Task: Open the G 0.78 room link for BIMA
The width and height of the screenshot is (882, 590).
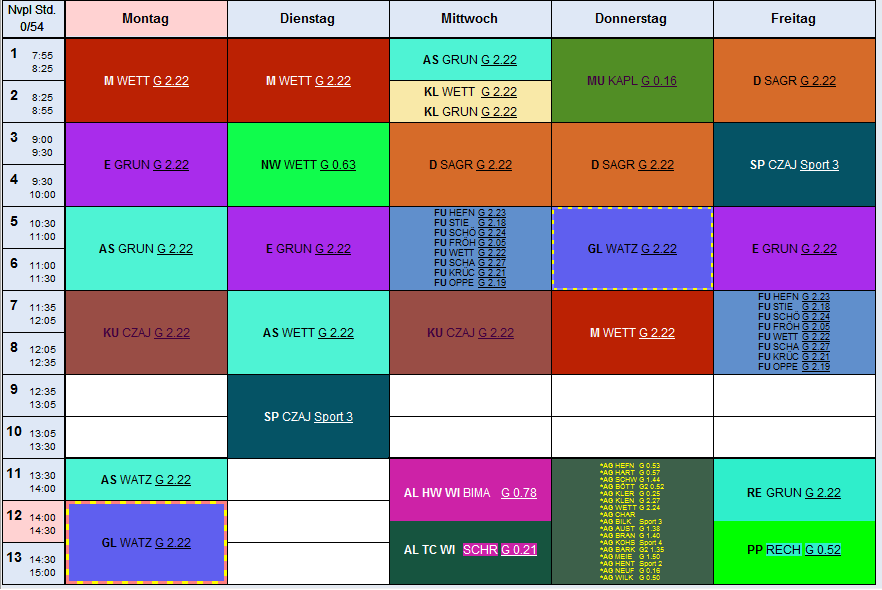Action: [519, 492]
